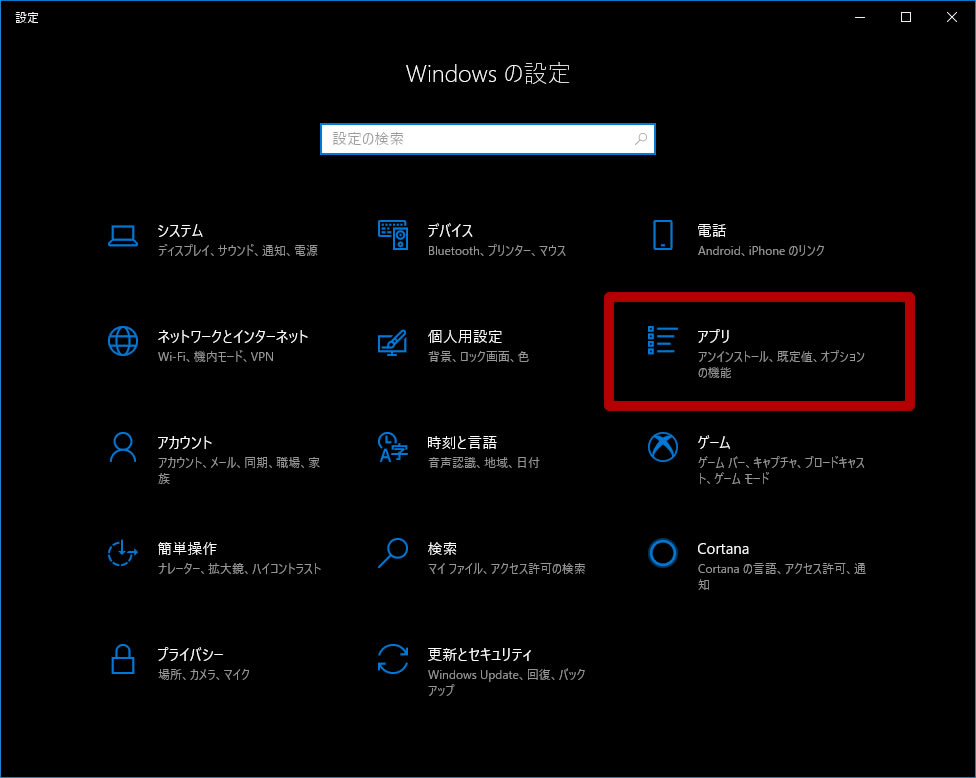The image size is (976, 778).
Task: Select the 電話 title link
Action: 711,230
